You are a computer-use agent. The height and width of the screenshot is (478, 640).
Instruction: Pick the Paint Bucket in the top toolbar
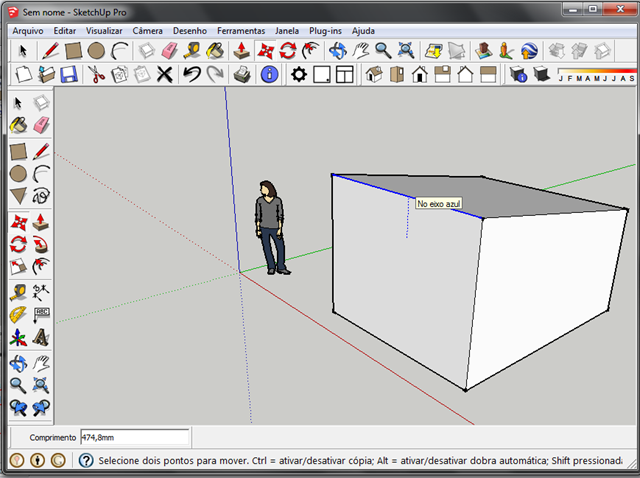pyautogui.click(x=215, y=51)
